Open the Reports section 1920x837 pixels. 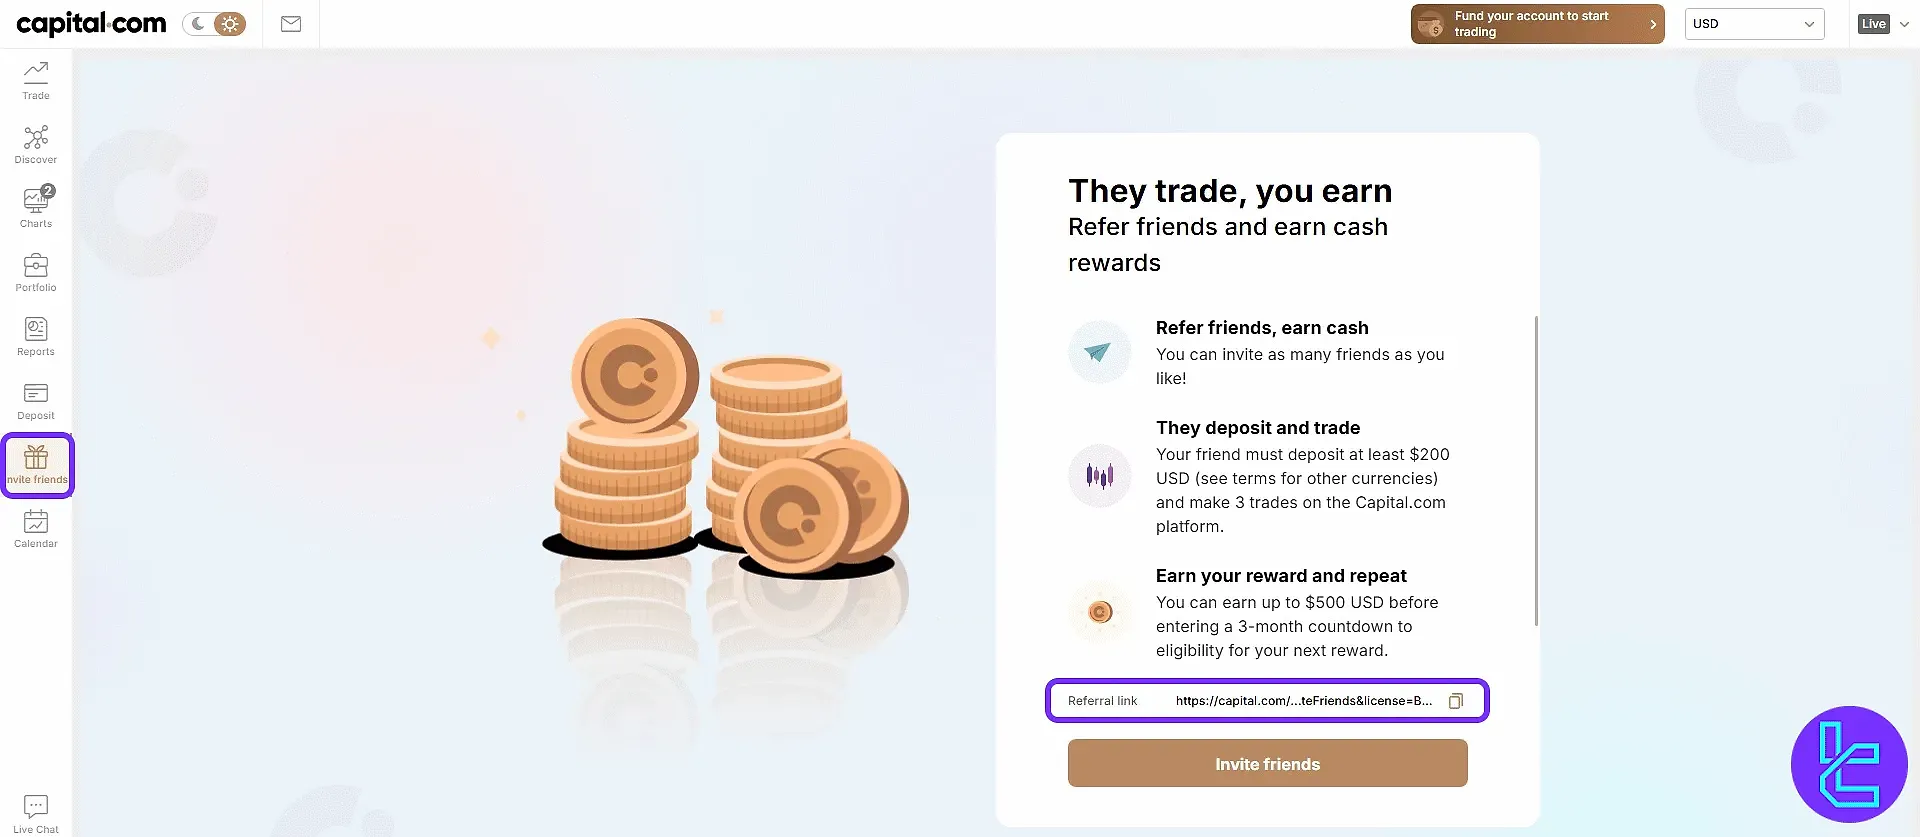click(x=36, y=336)
